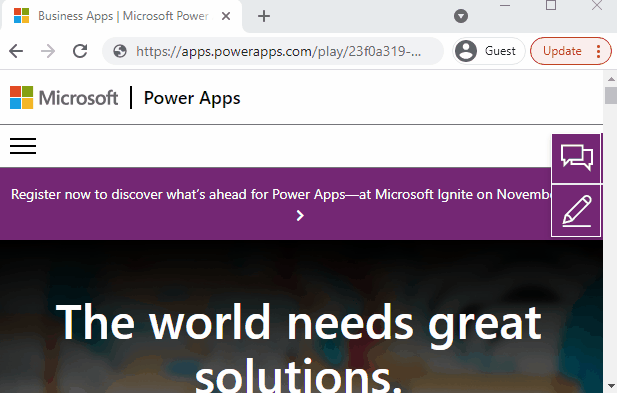The height and width of the screenshot is (393, 617).
Task: Go forward to next page
Action: [x=48, y=51]
